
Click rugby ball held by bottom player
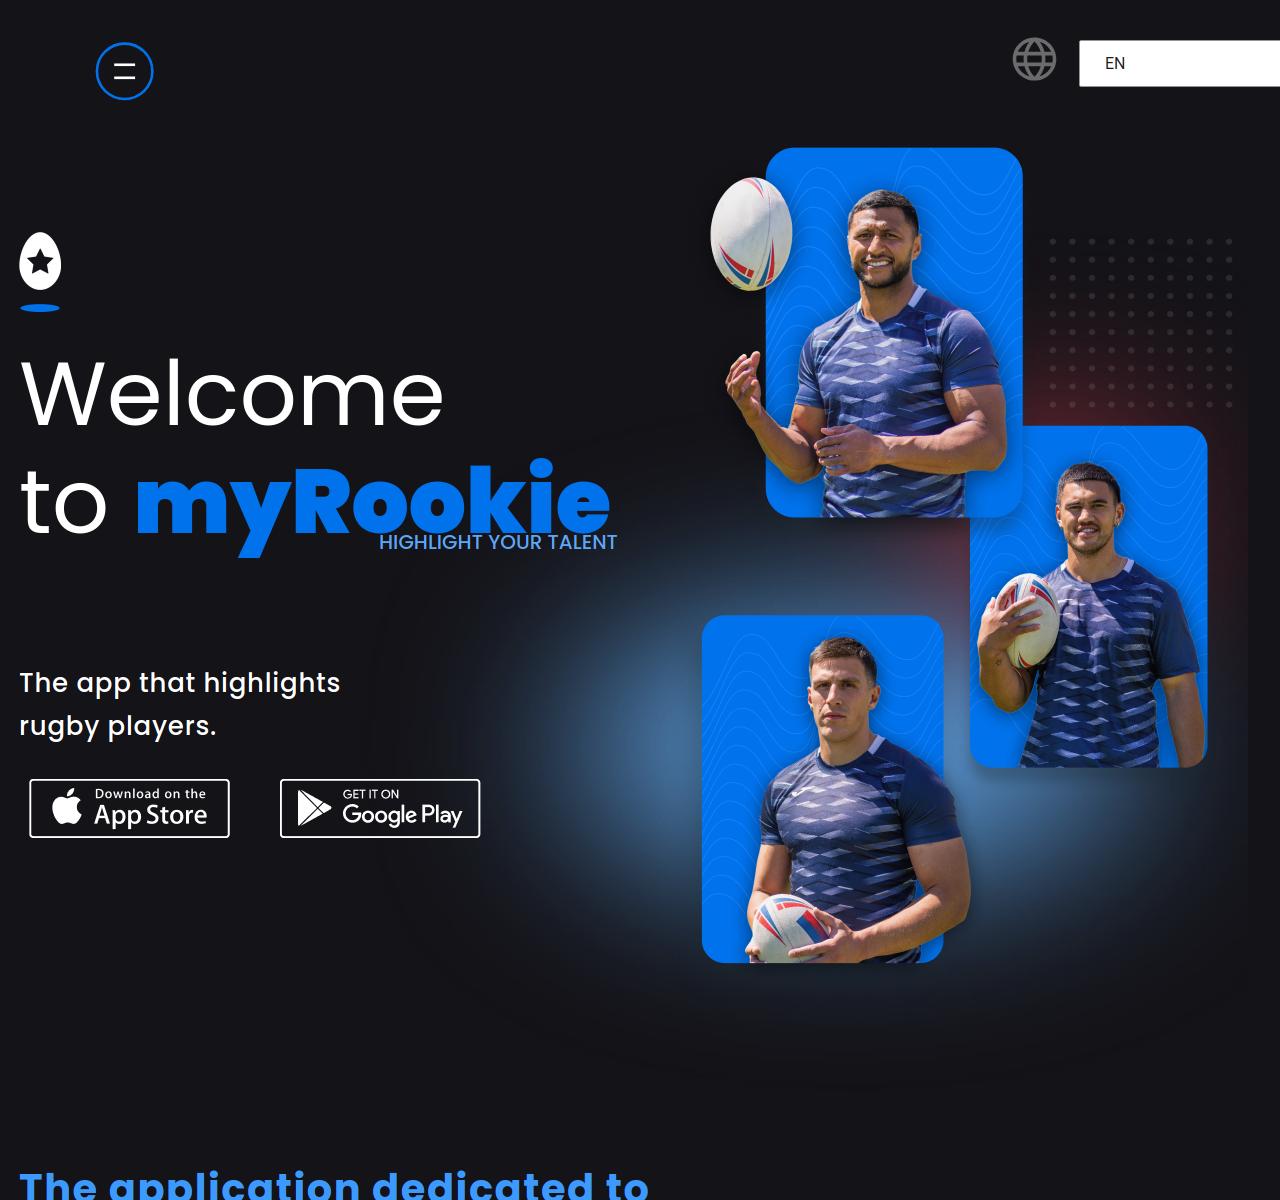(x=785, y=927)
